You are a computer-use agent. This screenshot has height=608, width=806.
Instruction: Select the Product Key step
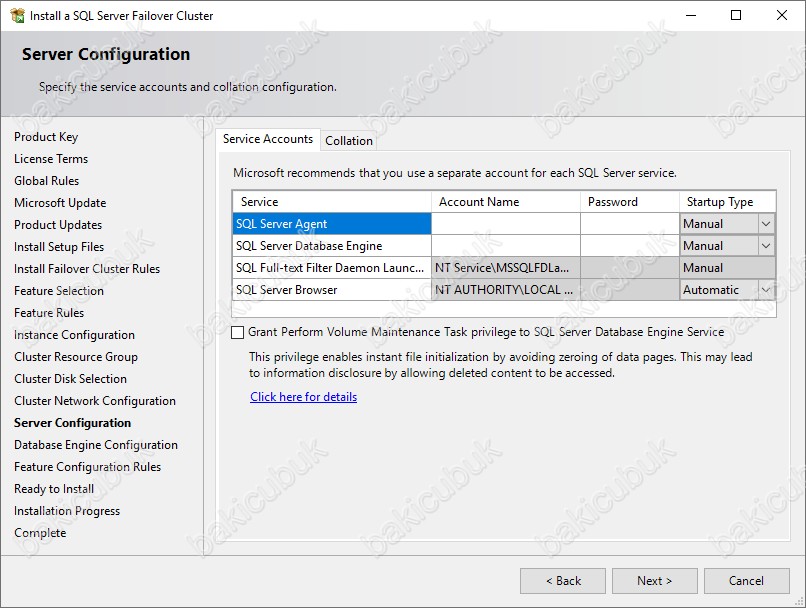(46, 137)
